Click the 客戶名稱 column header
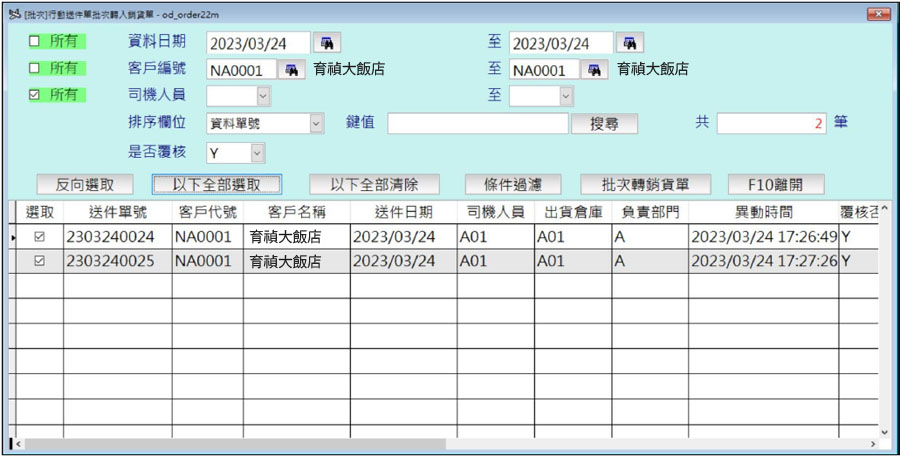 coord(297,212)
